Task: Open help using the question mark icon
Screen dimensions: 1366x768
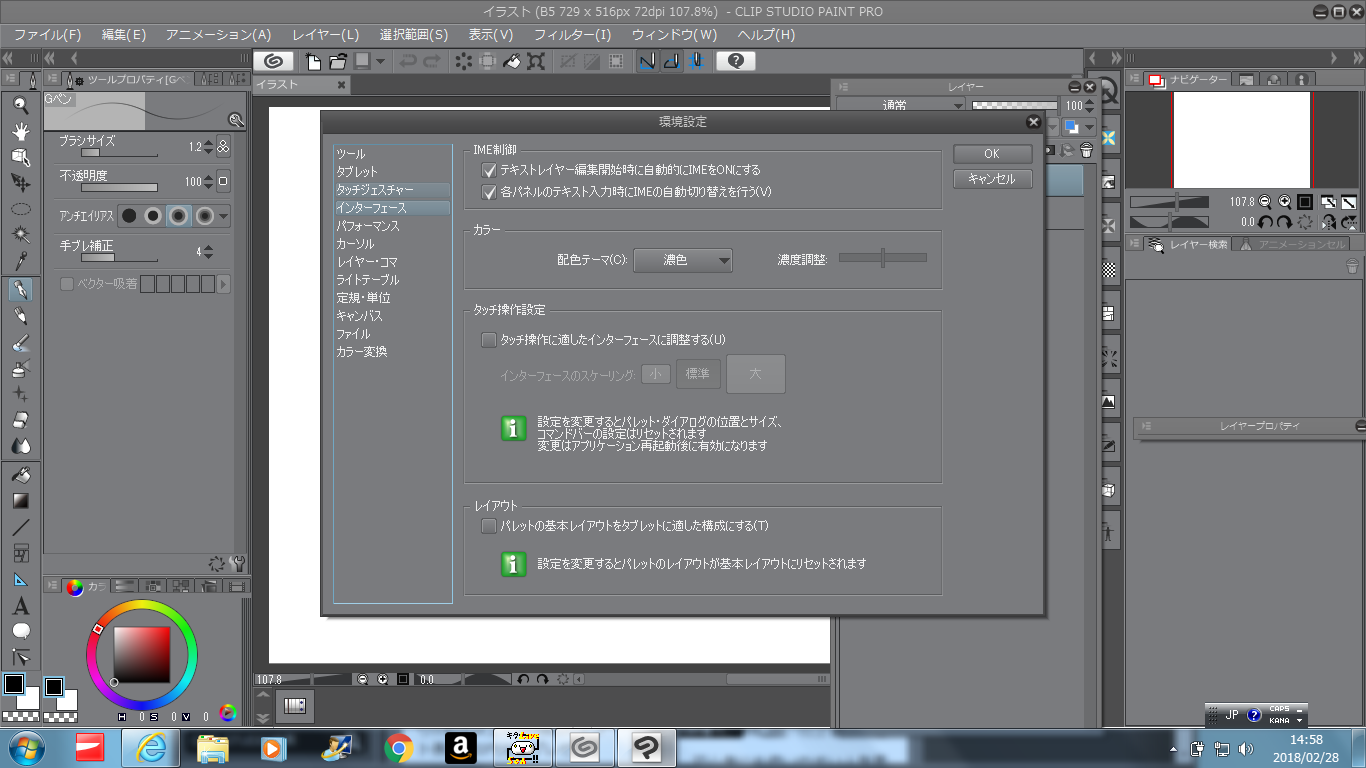Action: point(735,61)
